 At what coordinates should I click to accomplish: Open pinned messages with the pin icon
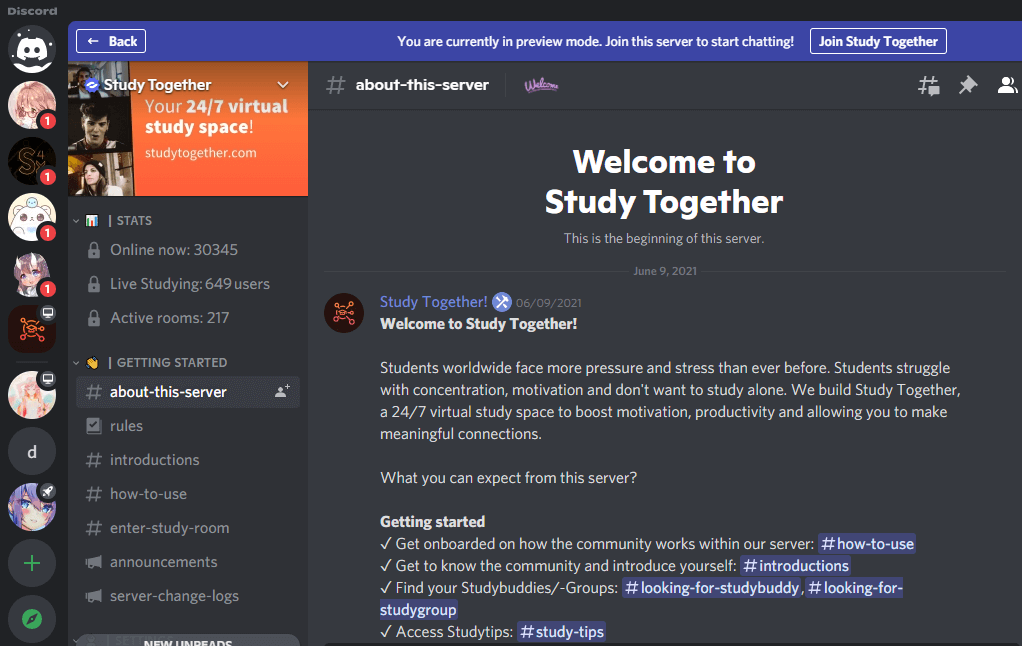pos(967,85)
